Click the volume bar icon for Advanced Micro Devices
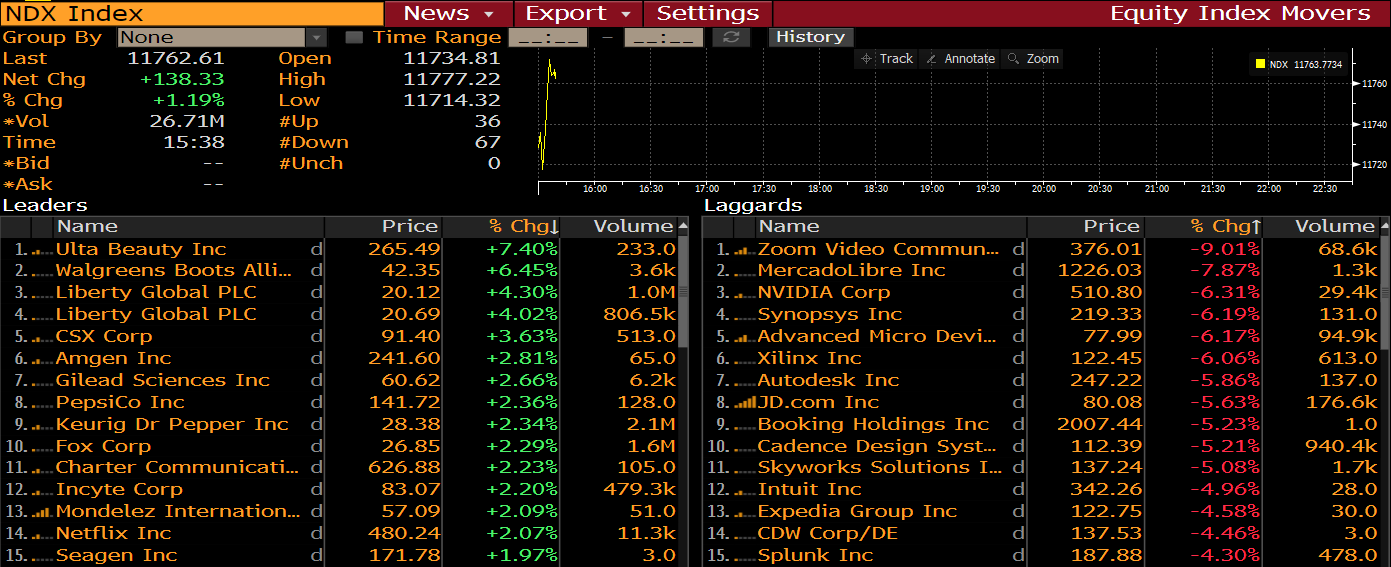The width and height of the screenshot is (1391, 567). (x=744, y=337)
